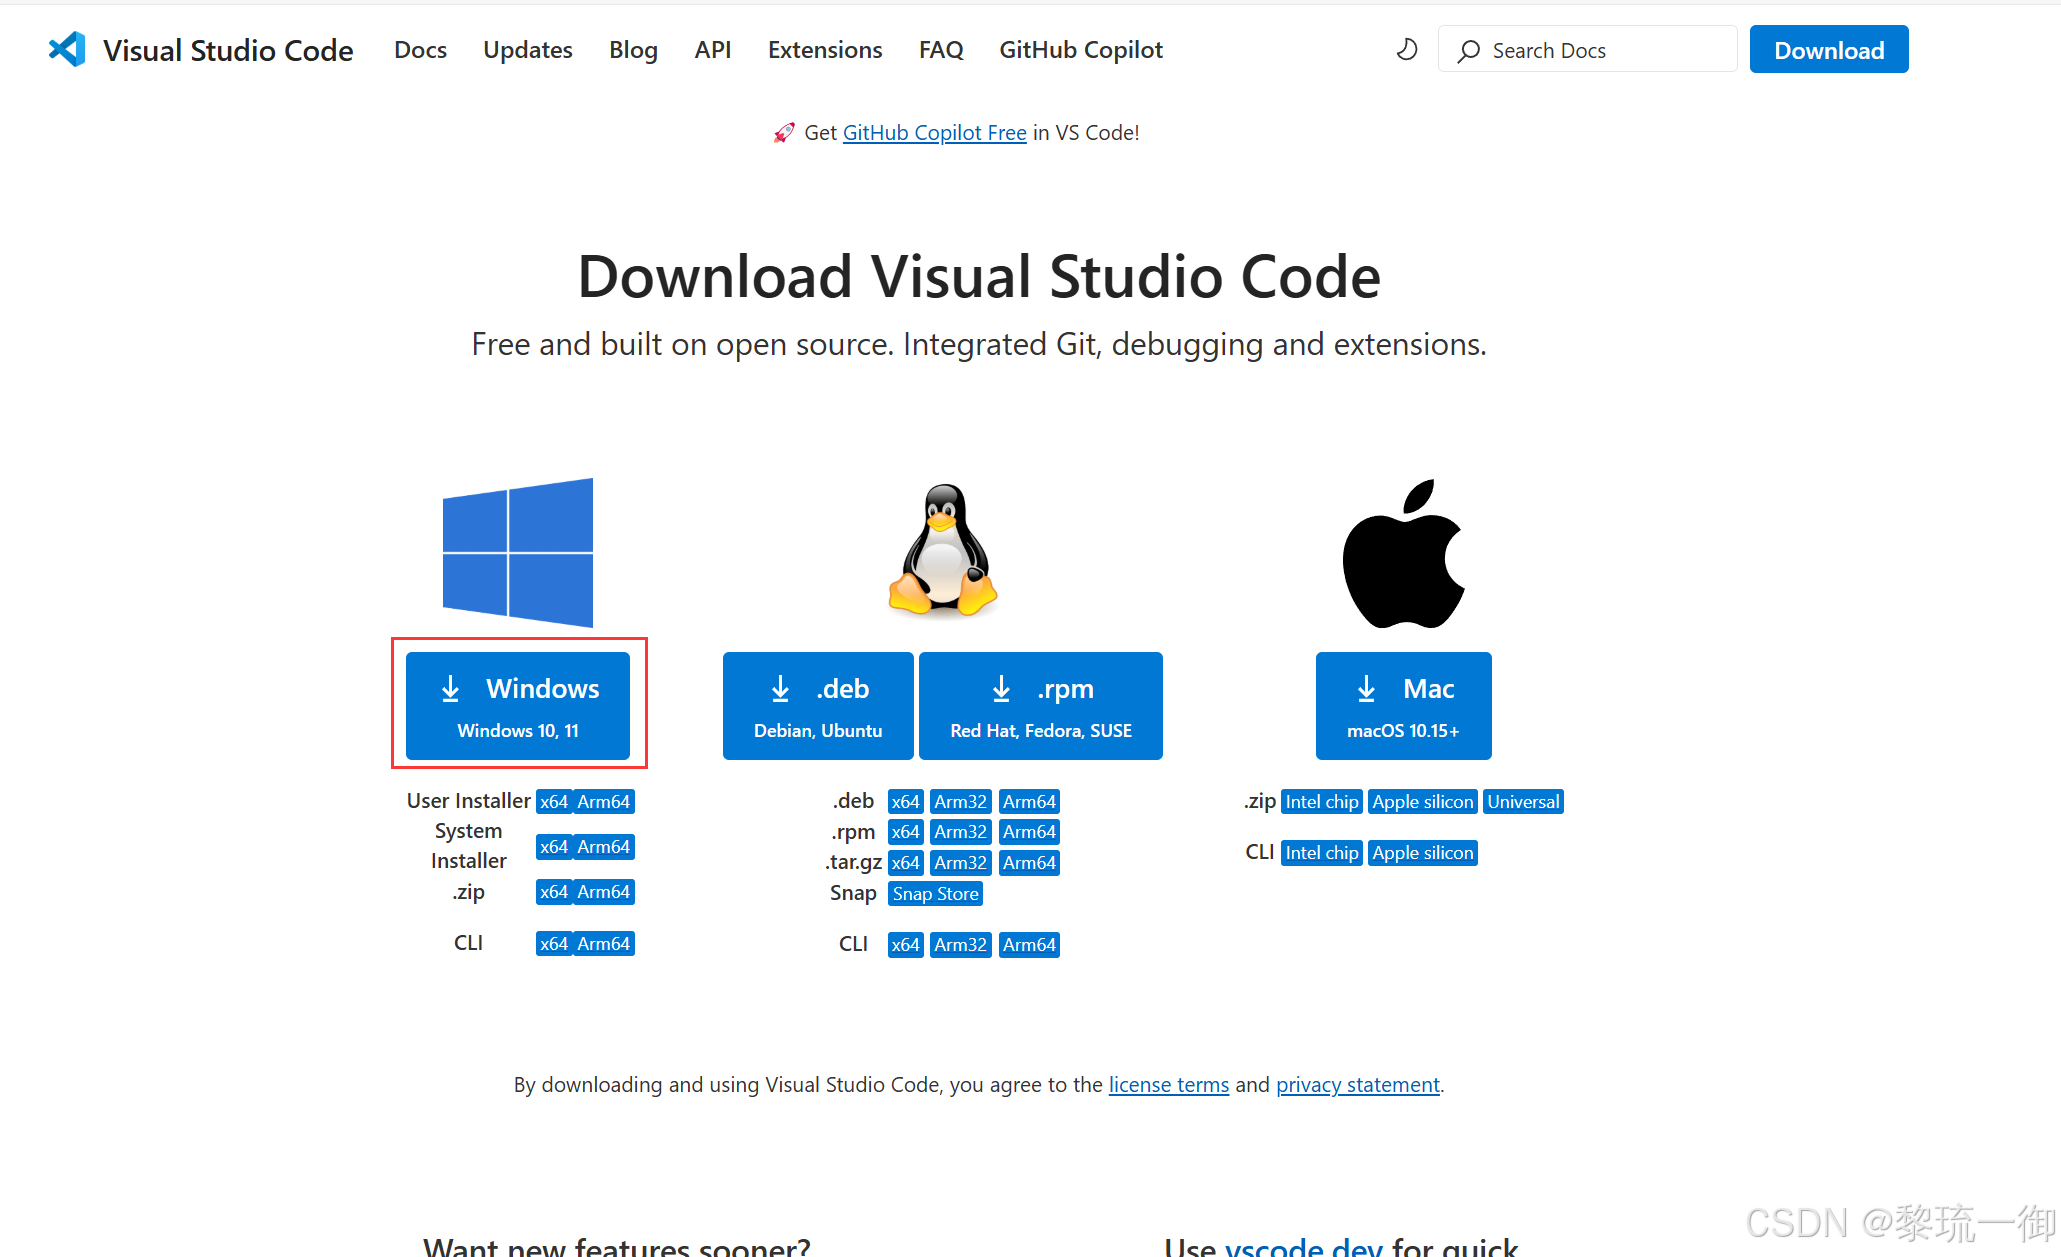Click the Apple logo icon

1403,554
